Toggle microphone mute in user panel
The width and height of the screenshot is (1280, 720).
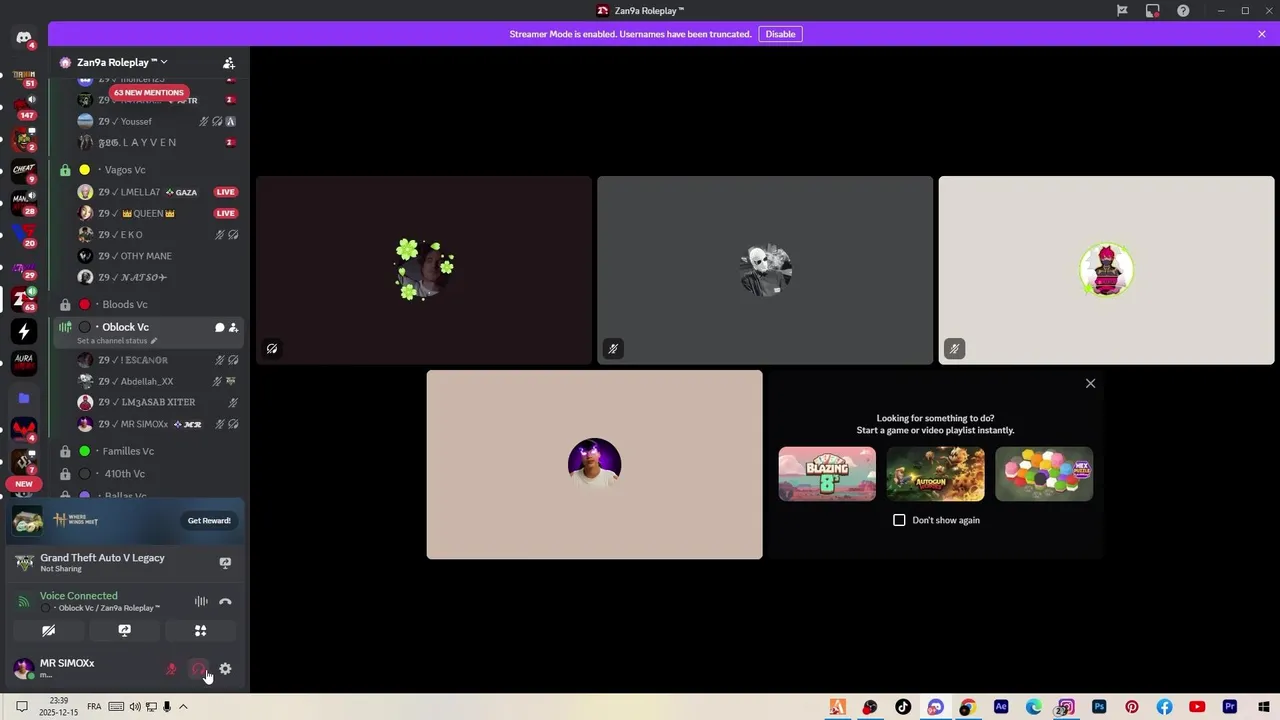tap(171, 669)
